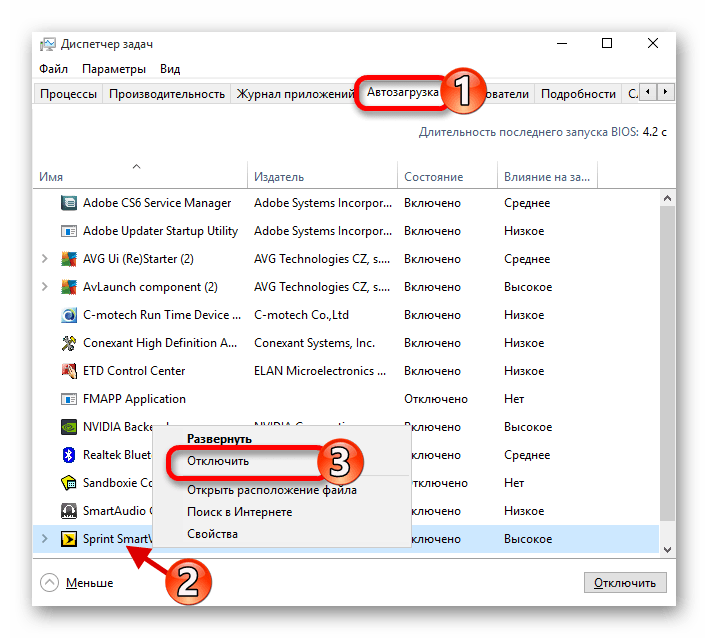This screenshot has height=638, width=708.
Task: Click the Adobe Updater Startup Utility icon
Action: click(69, 231)
